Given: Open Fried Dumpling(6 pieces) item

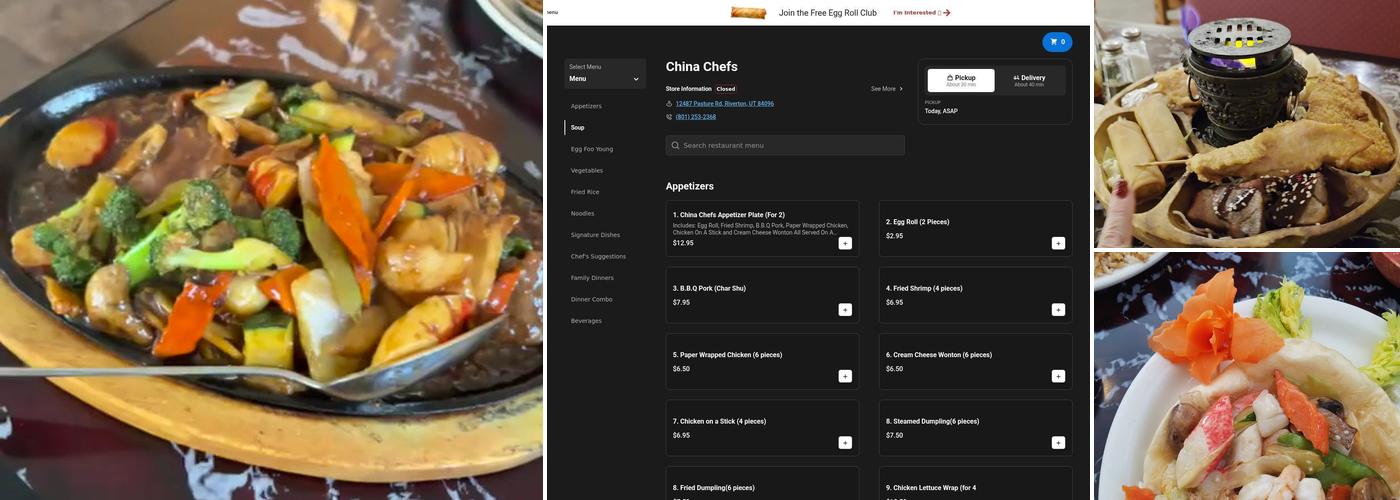Looking at the screenshot, I should (x=762, y=484).
